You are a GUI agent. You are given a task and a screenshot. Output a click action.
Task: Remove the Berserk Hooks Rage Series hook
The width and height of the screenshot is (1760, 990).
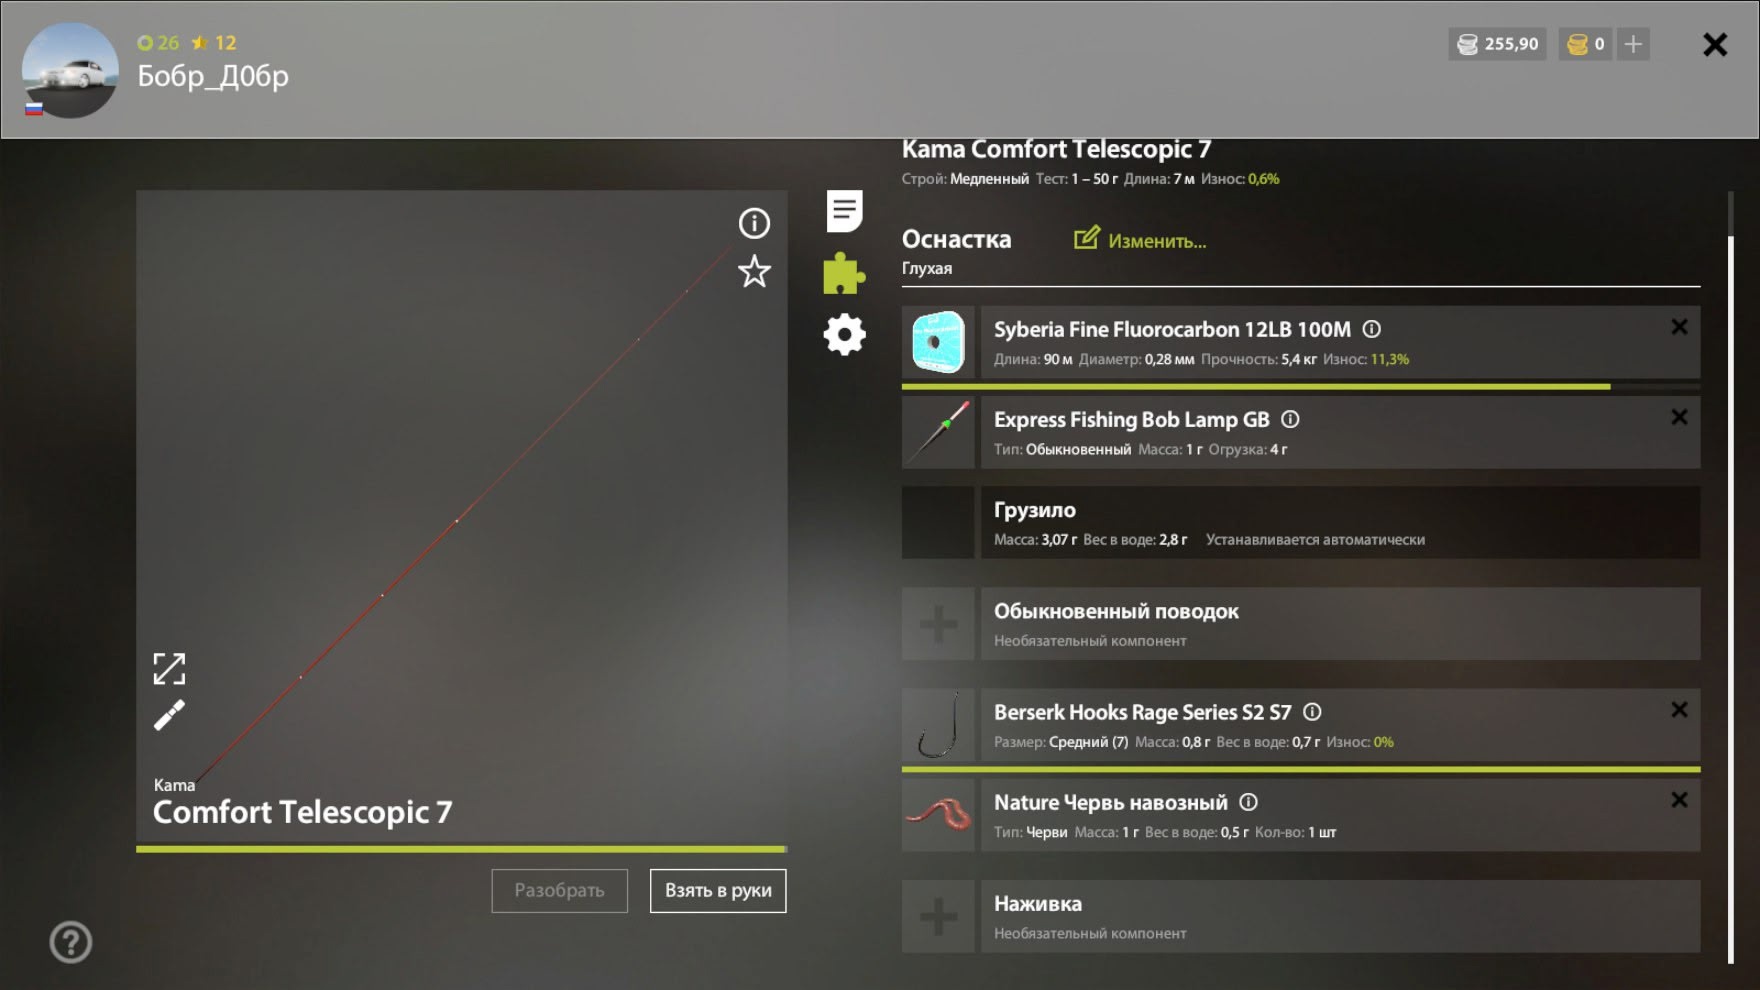[x=1679, y=709]
